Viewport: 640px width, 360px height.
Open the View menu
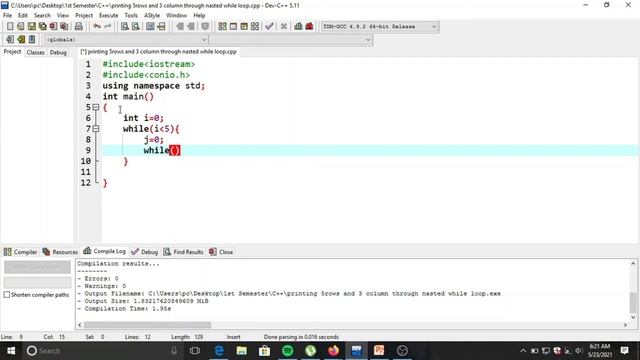pos(62,15)
